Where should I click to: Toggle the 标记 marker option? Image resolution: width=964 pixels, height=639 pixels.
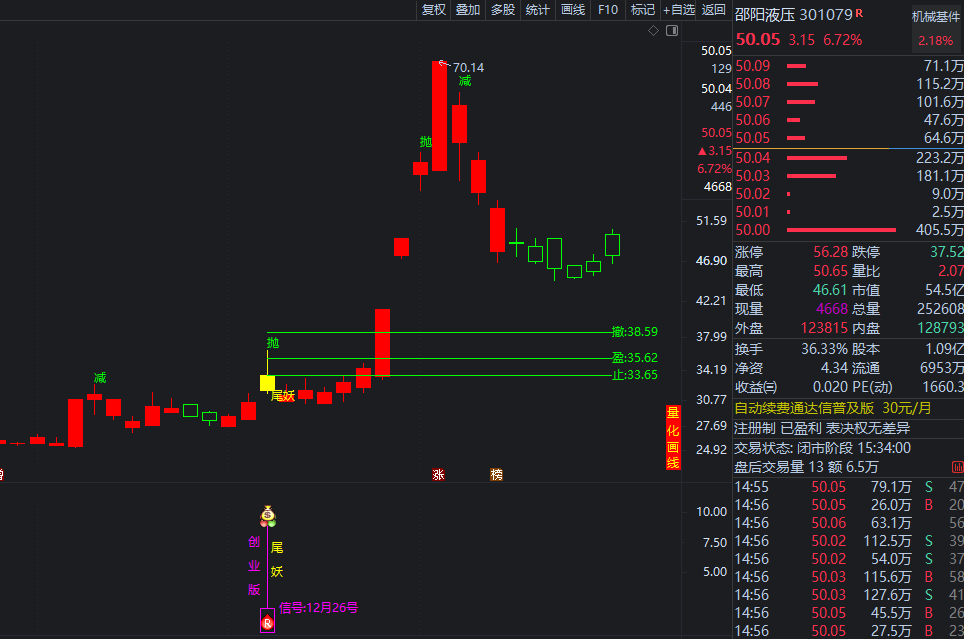642,10
